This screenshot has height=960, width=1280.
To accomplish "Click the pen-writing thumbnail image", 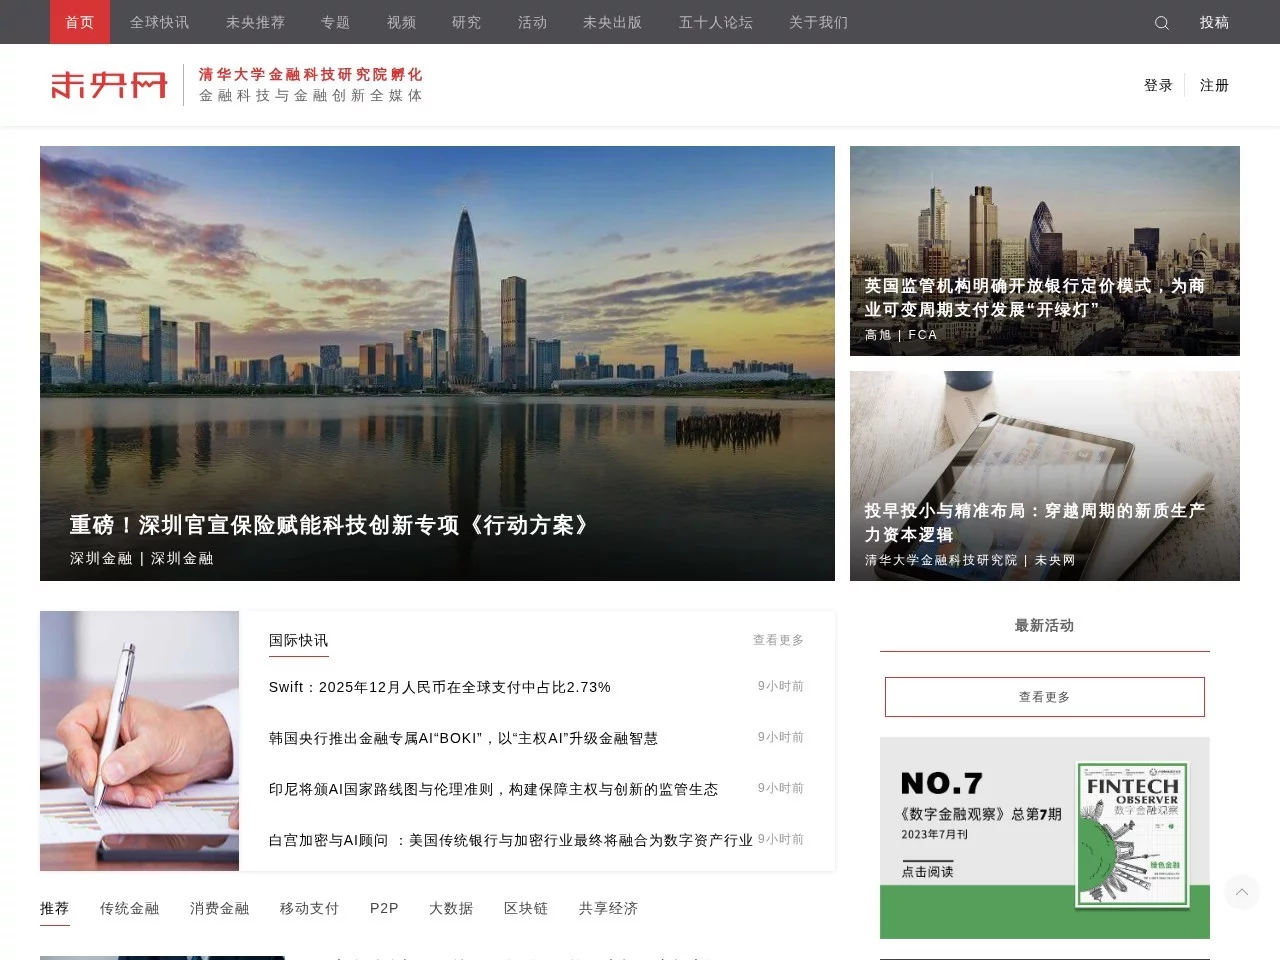I will point(139,740).
